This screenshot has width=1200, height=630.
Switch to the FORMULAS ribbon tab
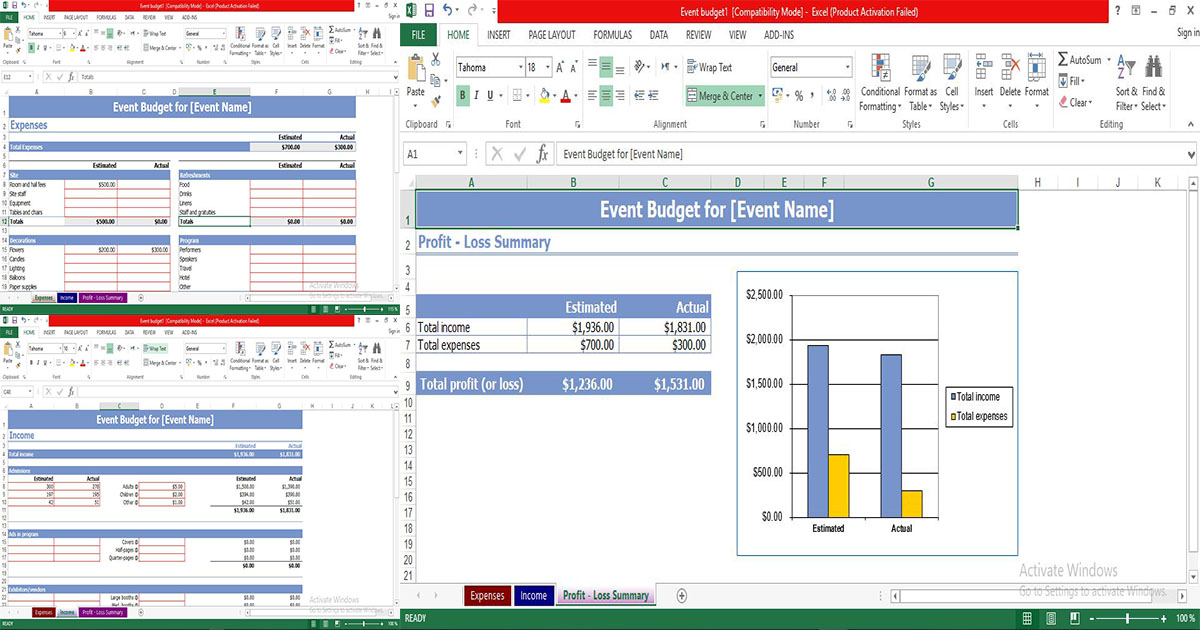click(x=612, y=34)
